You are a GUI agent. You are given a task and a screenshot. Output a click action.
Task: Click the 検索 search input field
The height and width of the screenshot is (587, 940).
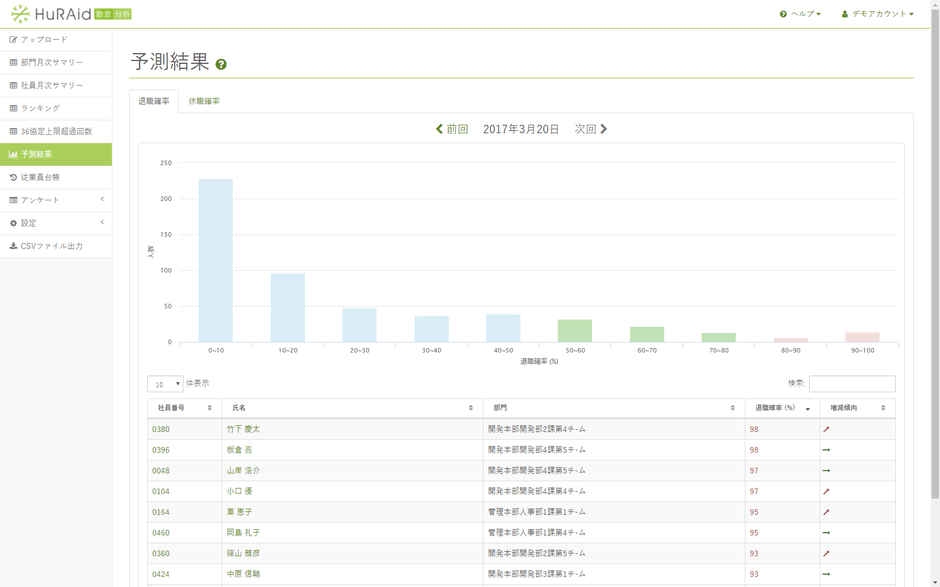pos(851,384)
